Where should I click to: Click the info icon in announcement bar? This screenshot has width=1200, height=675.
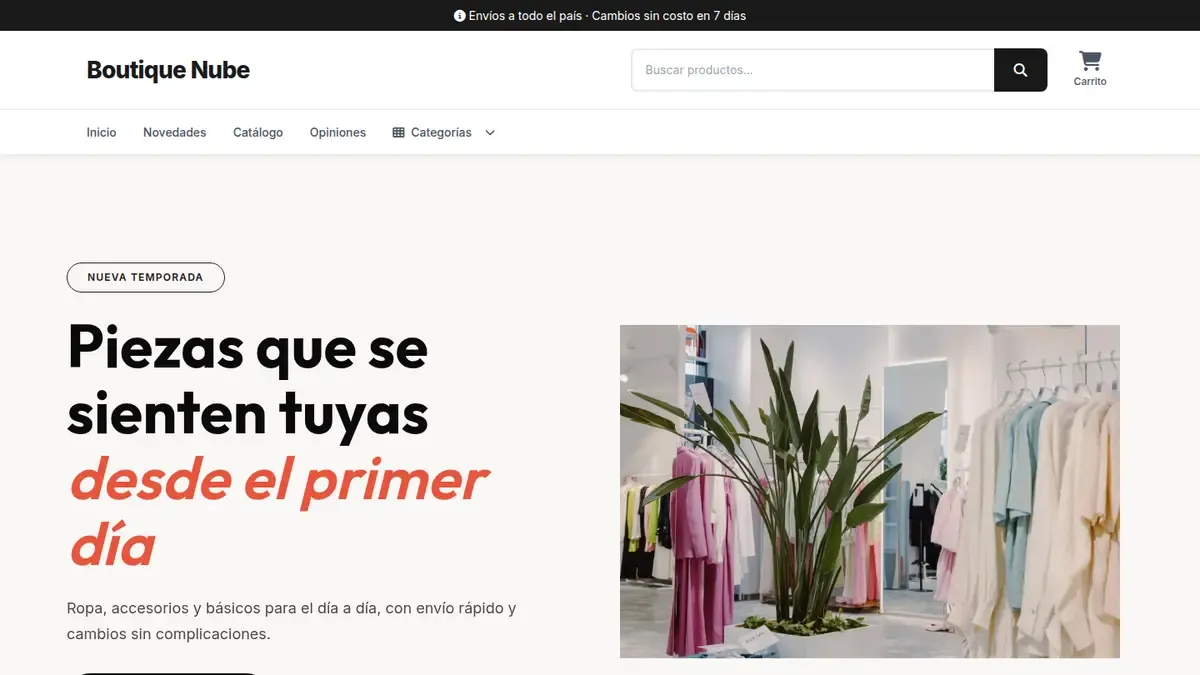coord(460,16)
